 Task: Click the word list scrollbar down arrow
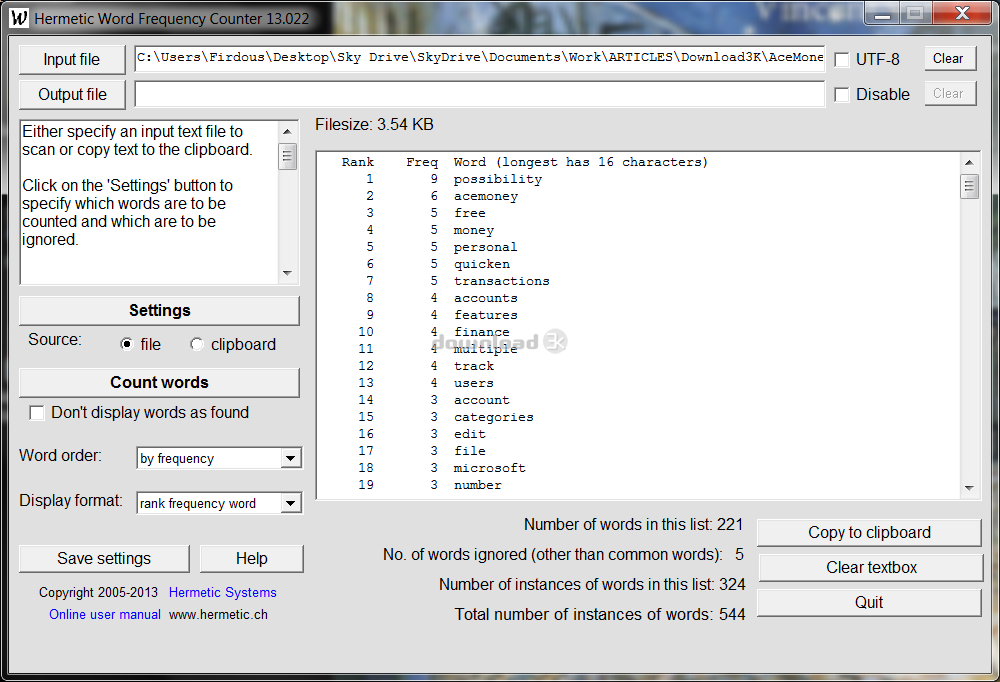970,487
